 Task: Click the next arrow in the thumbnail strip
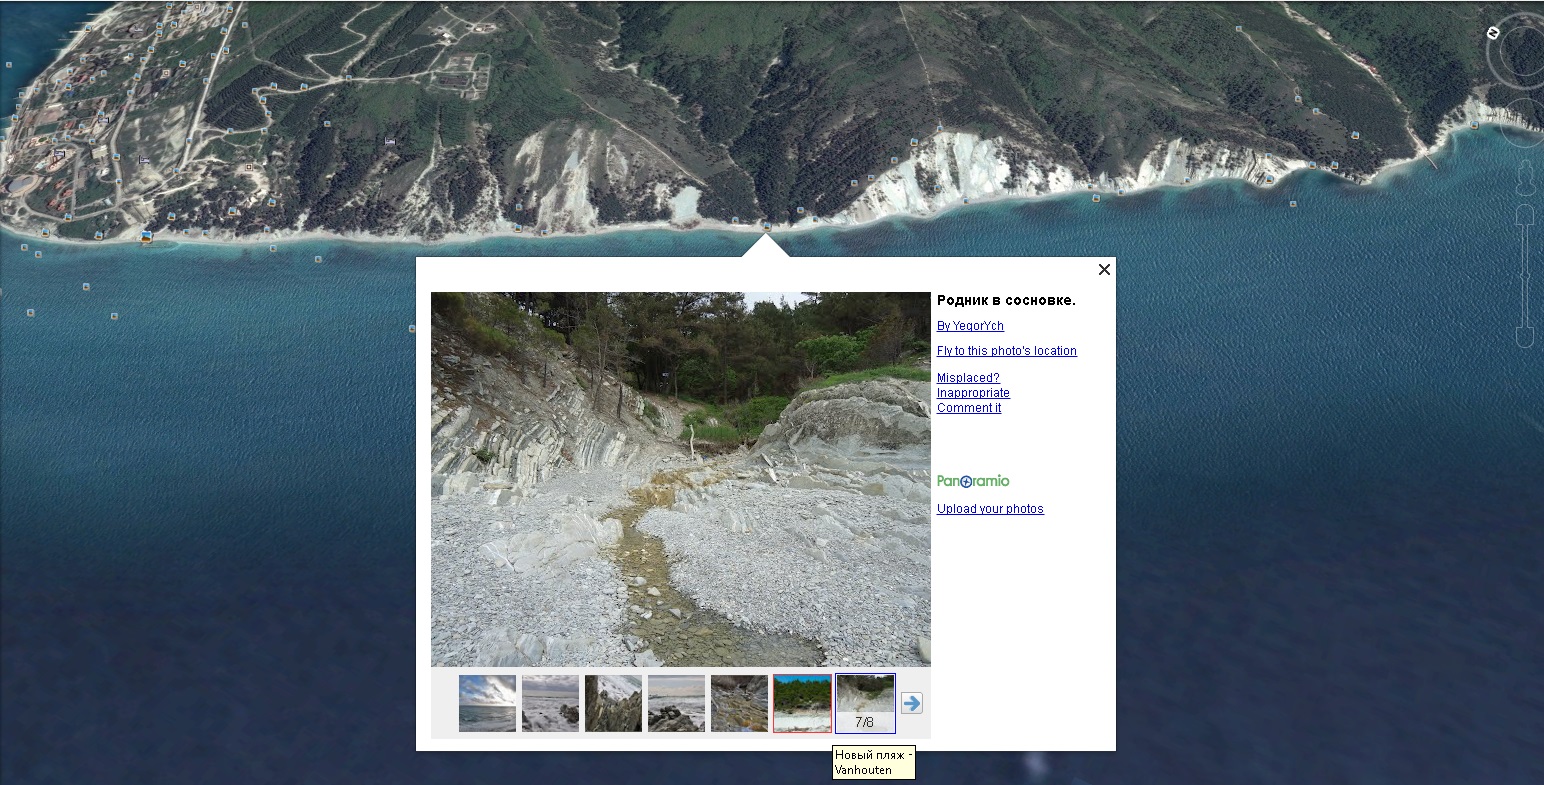tap(911, 703)
